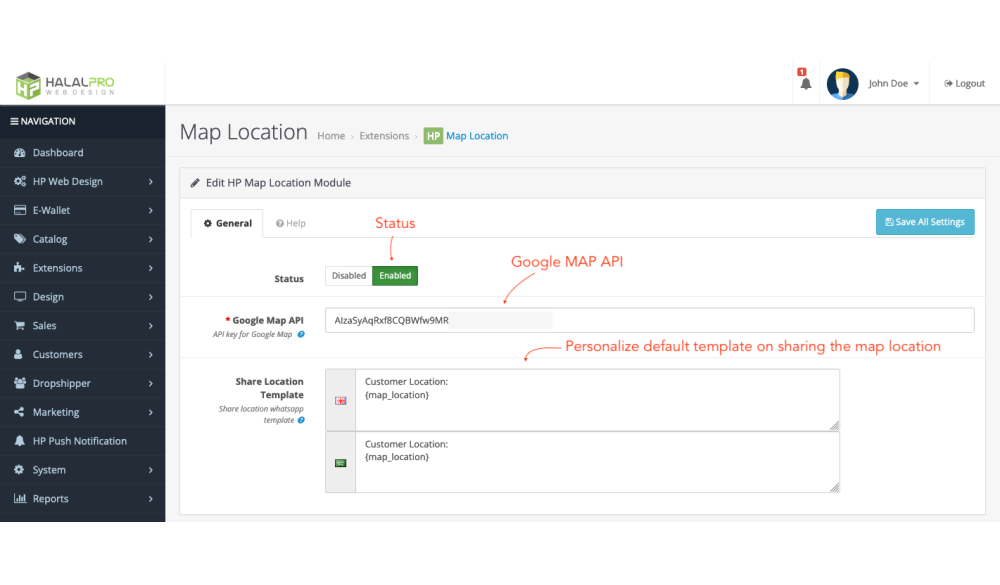Open the John Doe user dropdown
Image resolution: width=1000 pixels, height=585 pixels.
tap(893, 84)
